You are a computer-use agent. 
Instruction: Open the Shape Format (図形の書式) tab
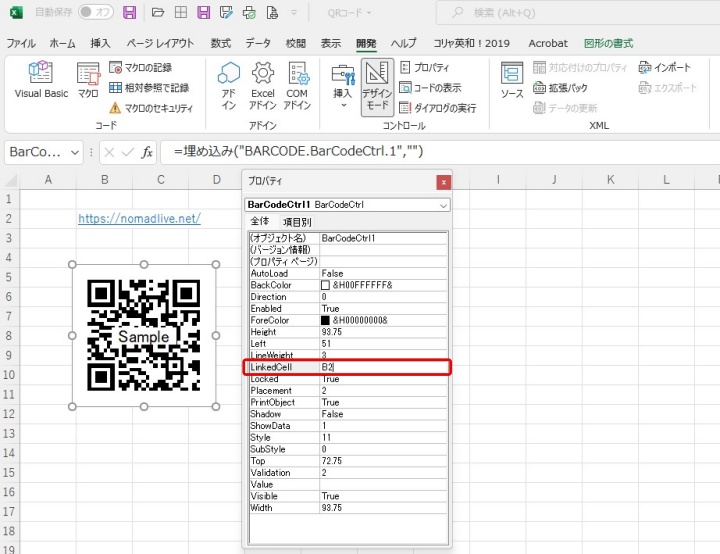click(608, 43)
